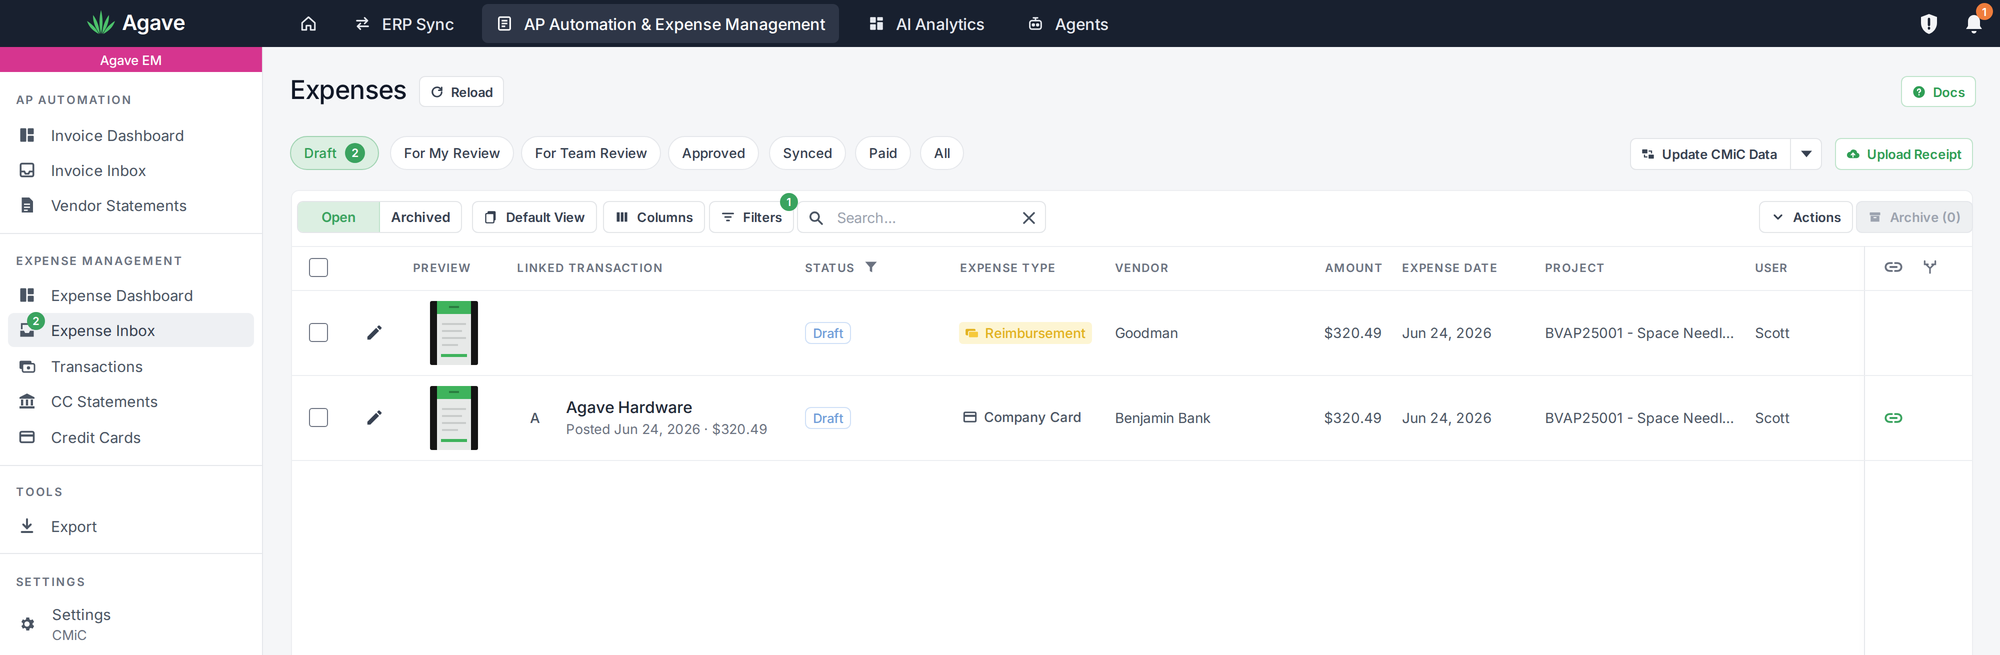Click the search magnifier icon

tap(816, 218)
